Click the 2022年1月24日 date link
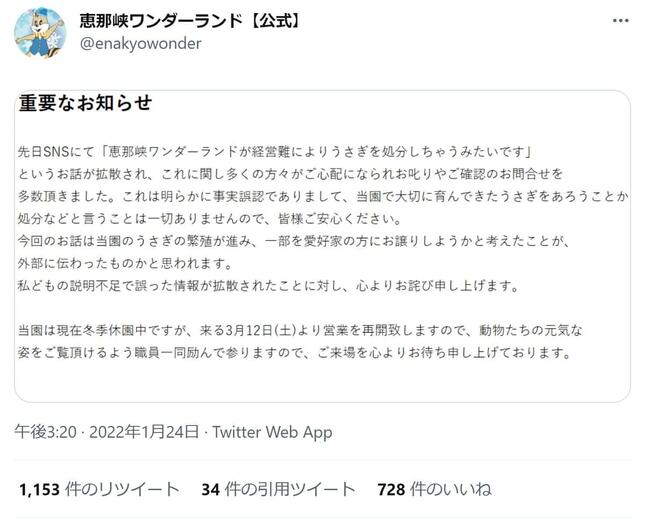The height and width of the screenshot is (518, 645). point(144,432)
